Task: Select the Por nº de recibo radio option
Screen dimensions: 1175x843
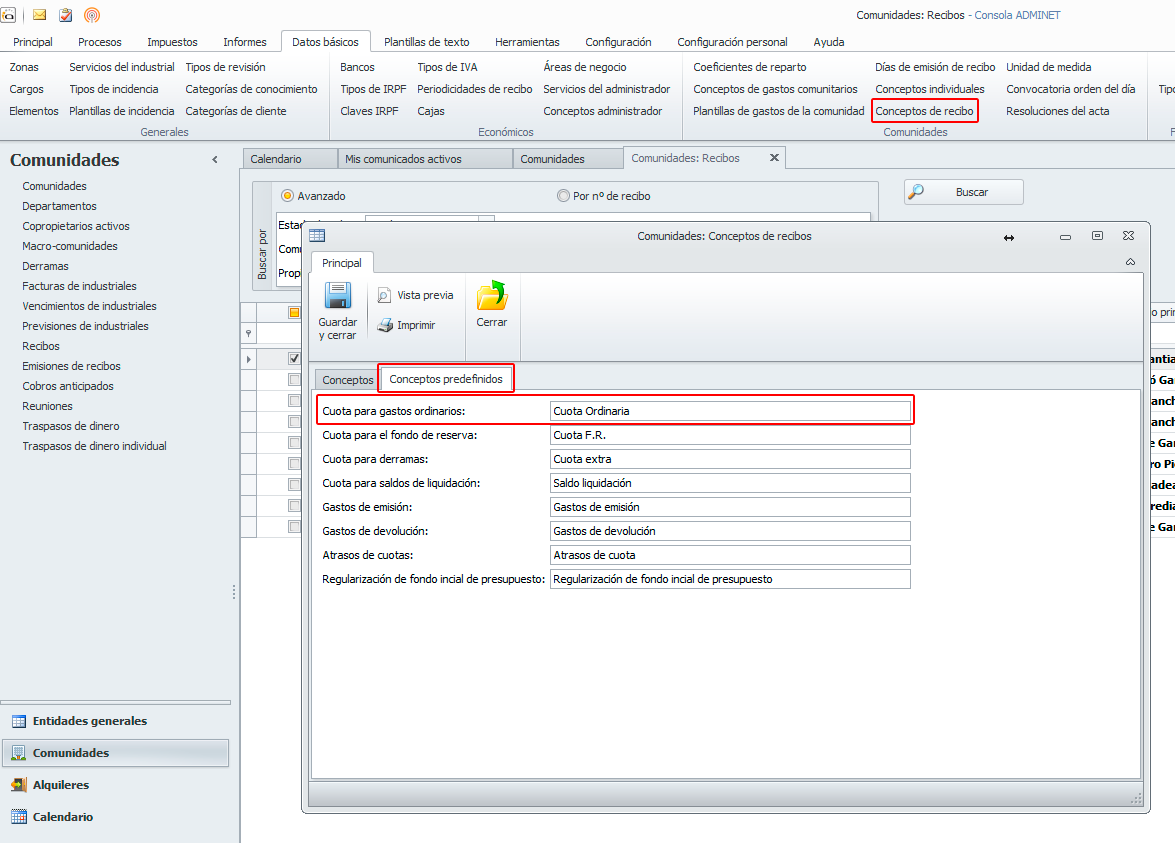Action: pyautogui.click(x=563, y=196)
